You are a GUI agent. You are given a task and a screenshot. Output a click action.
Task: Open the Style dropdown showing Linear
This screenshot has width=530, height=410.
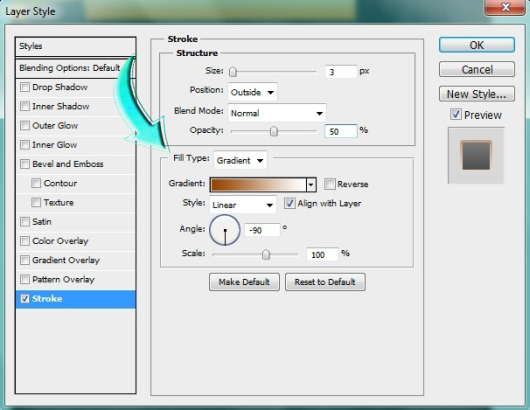243,205
